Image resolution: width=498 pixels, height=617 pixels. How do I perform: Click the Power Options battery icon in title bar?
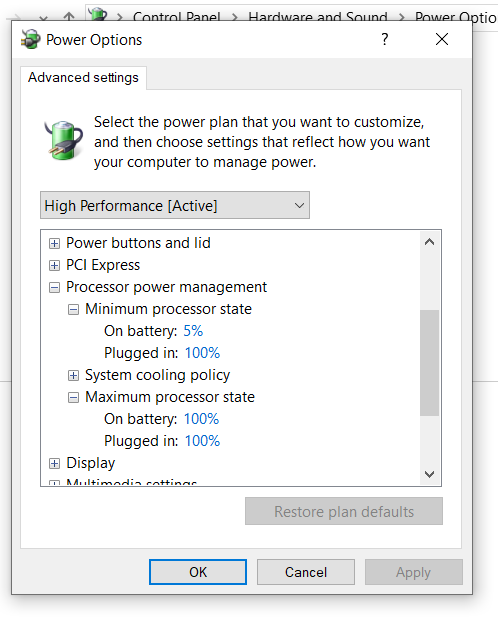tap(31, 39)
